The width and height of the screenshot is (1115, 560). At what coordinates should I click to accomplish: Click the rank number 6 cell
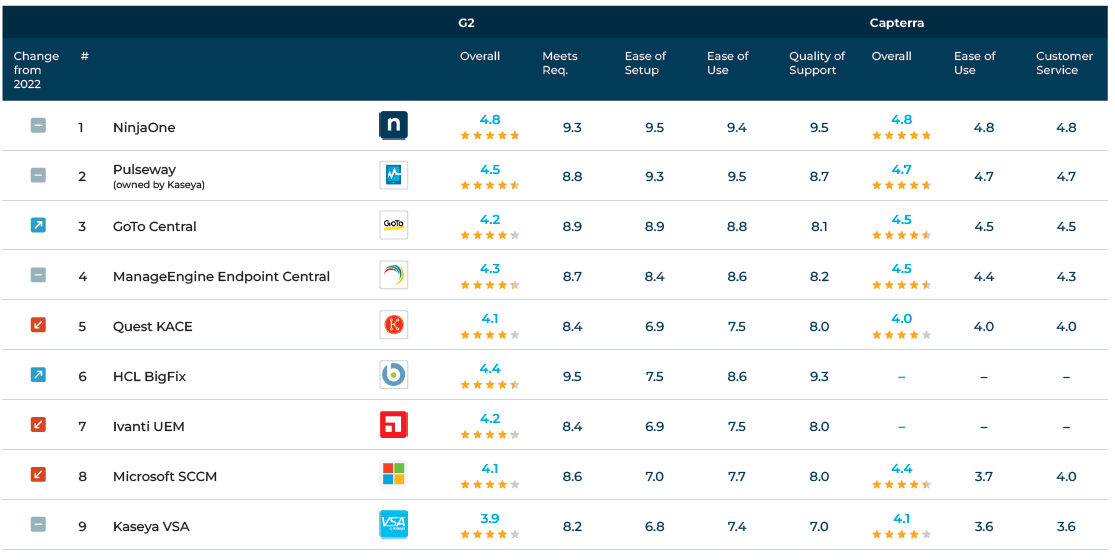pyautogui.click(x=82, y=377)
